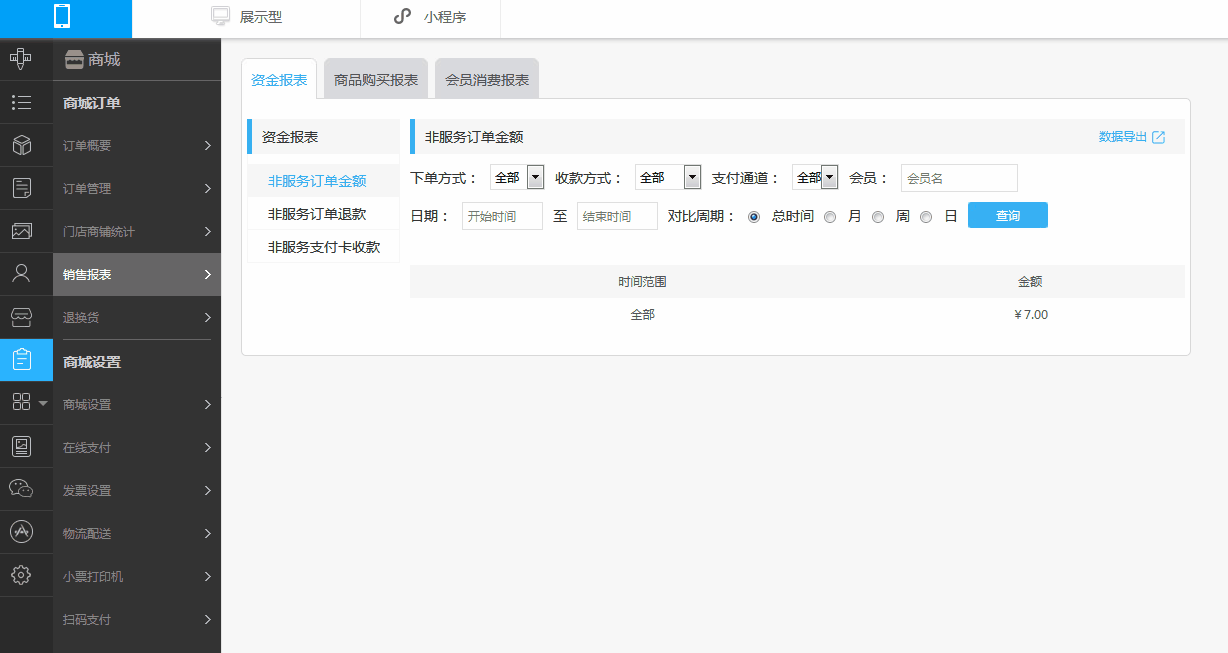Click the 会员名 member name field
Viewport: 1228px width, 653px height.
coord(959,178)
